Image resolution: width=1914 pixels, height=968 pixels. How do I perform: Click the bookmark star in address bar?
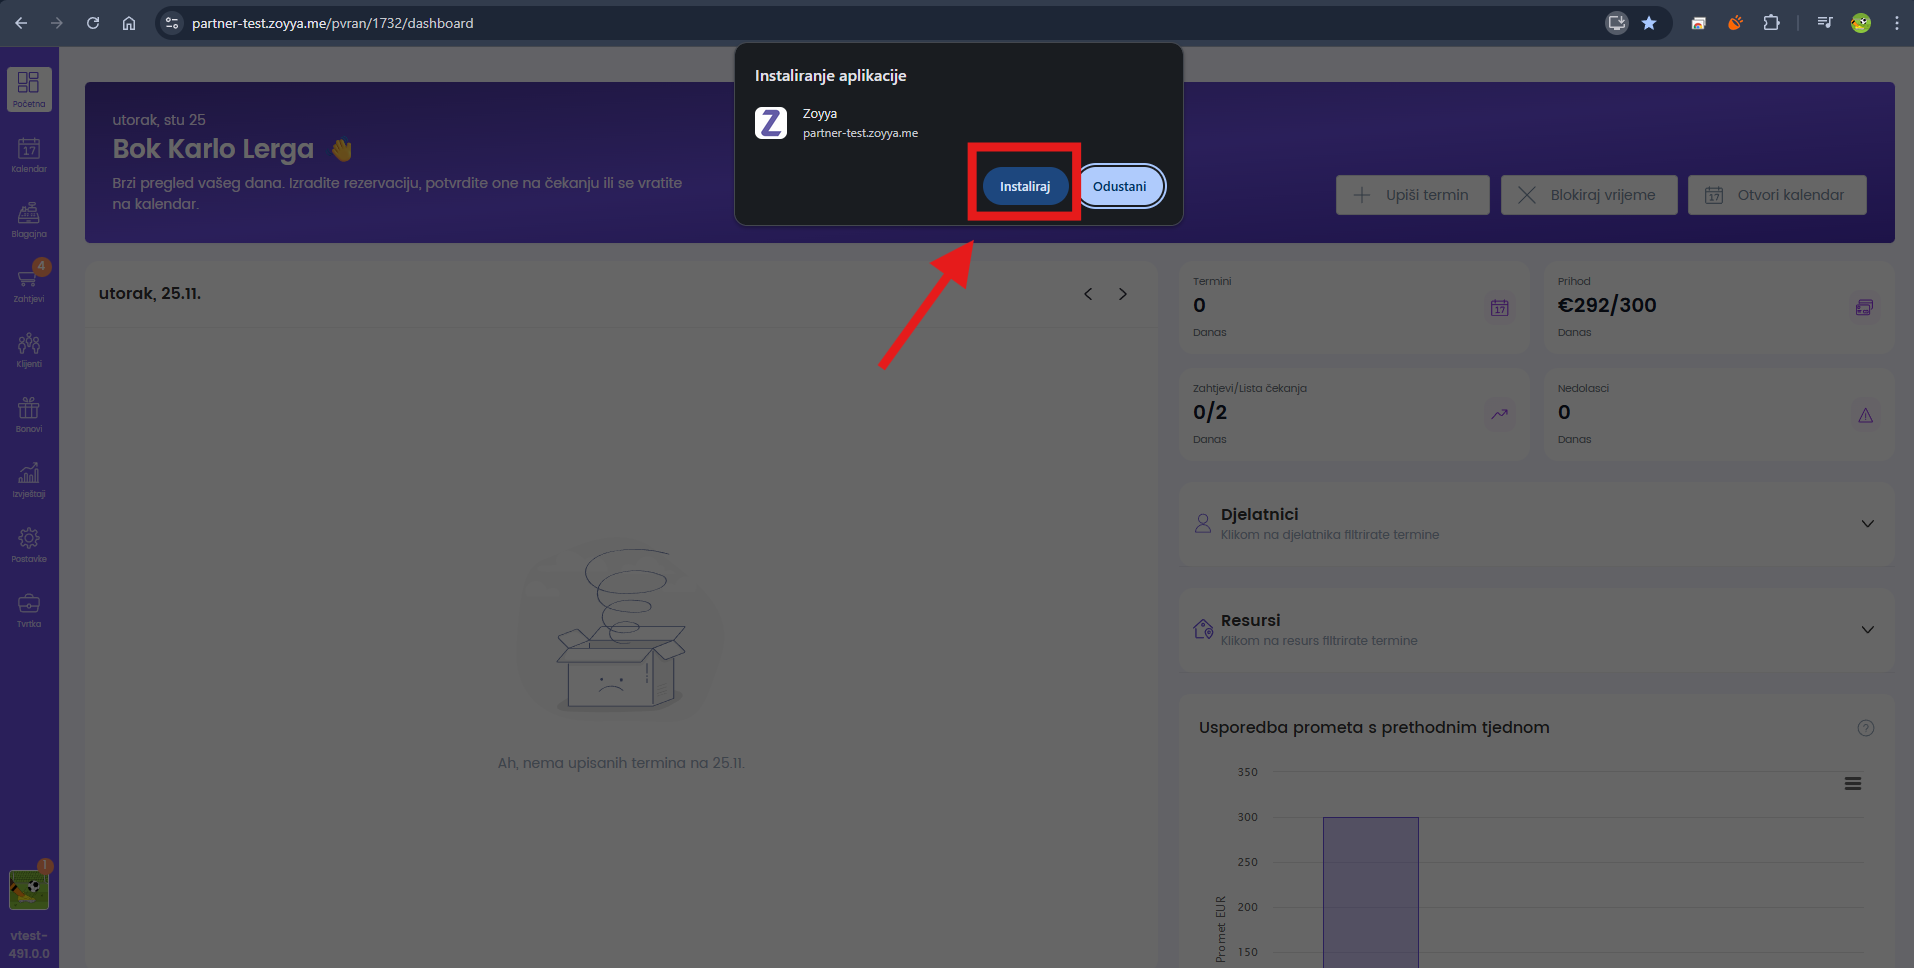click(1649, 23)
